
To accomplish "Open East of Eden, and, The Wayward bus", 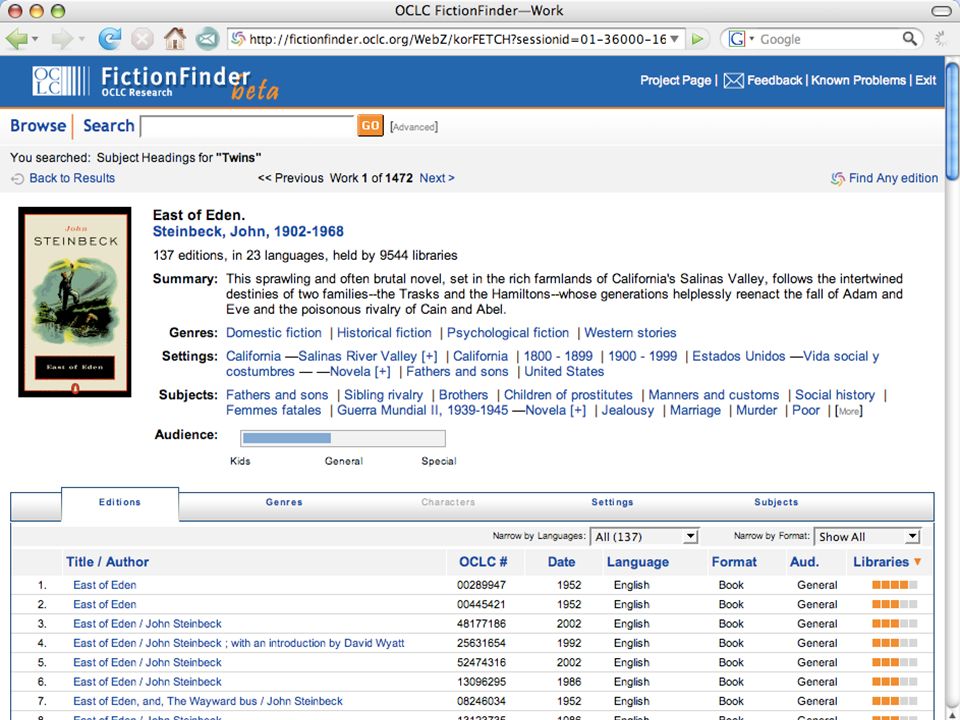I will 208,701.
